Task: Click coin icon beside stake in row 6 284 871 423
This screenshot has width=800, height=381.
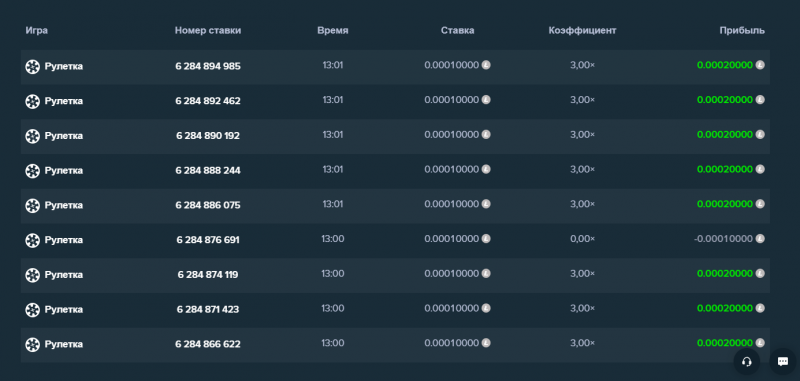Action: 486,308
